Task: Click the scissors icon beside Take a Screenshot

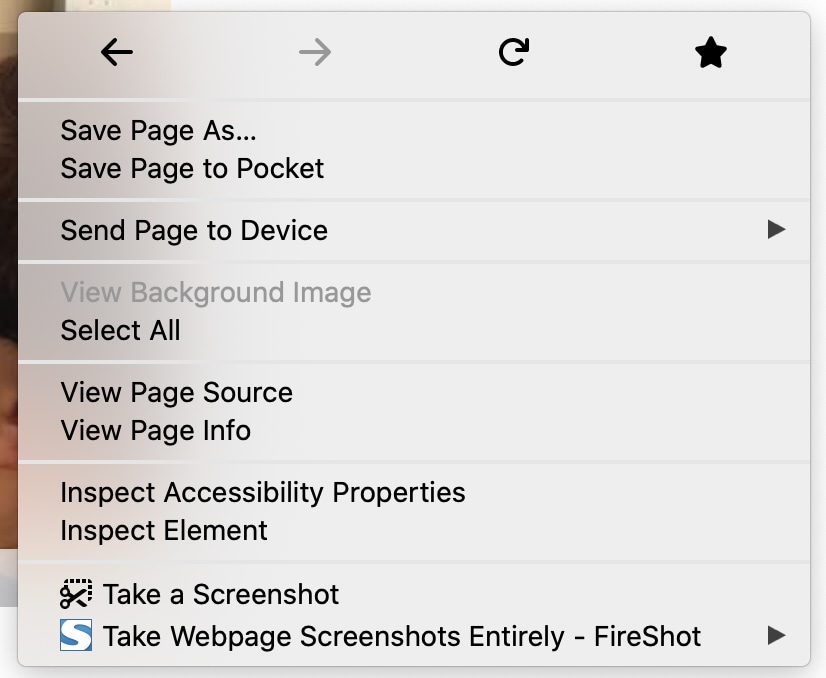Action: coord(76,595)
